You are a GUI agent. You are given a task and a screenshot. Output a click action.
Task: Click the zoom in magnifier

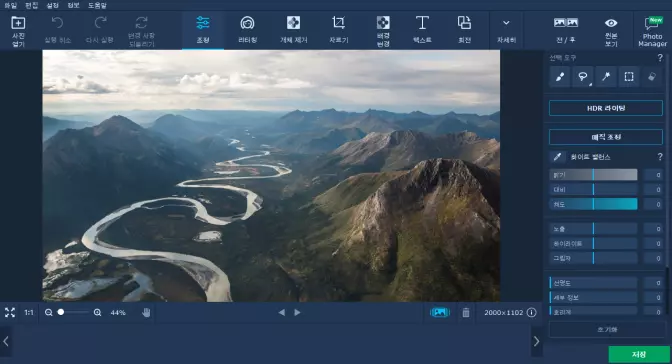pyautogui.click(x=98, y=313)
